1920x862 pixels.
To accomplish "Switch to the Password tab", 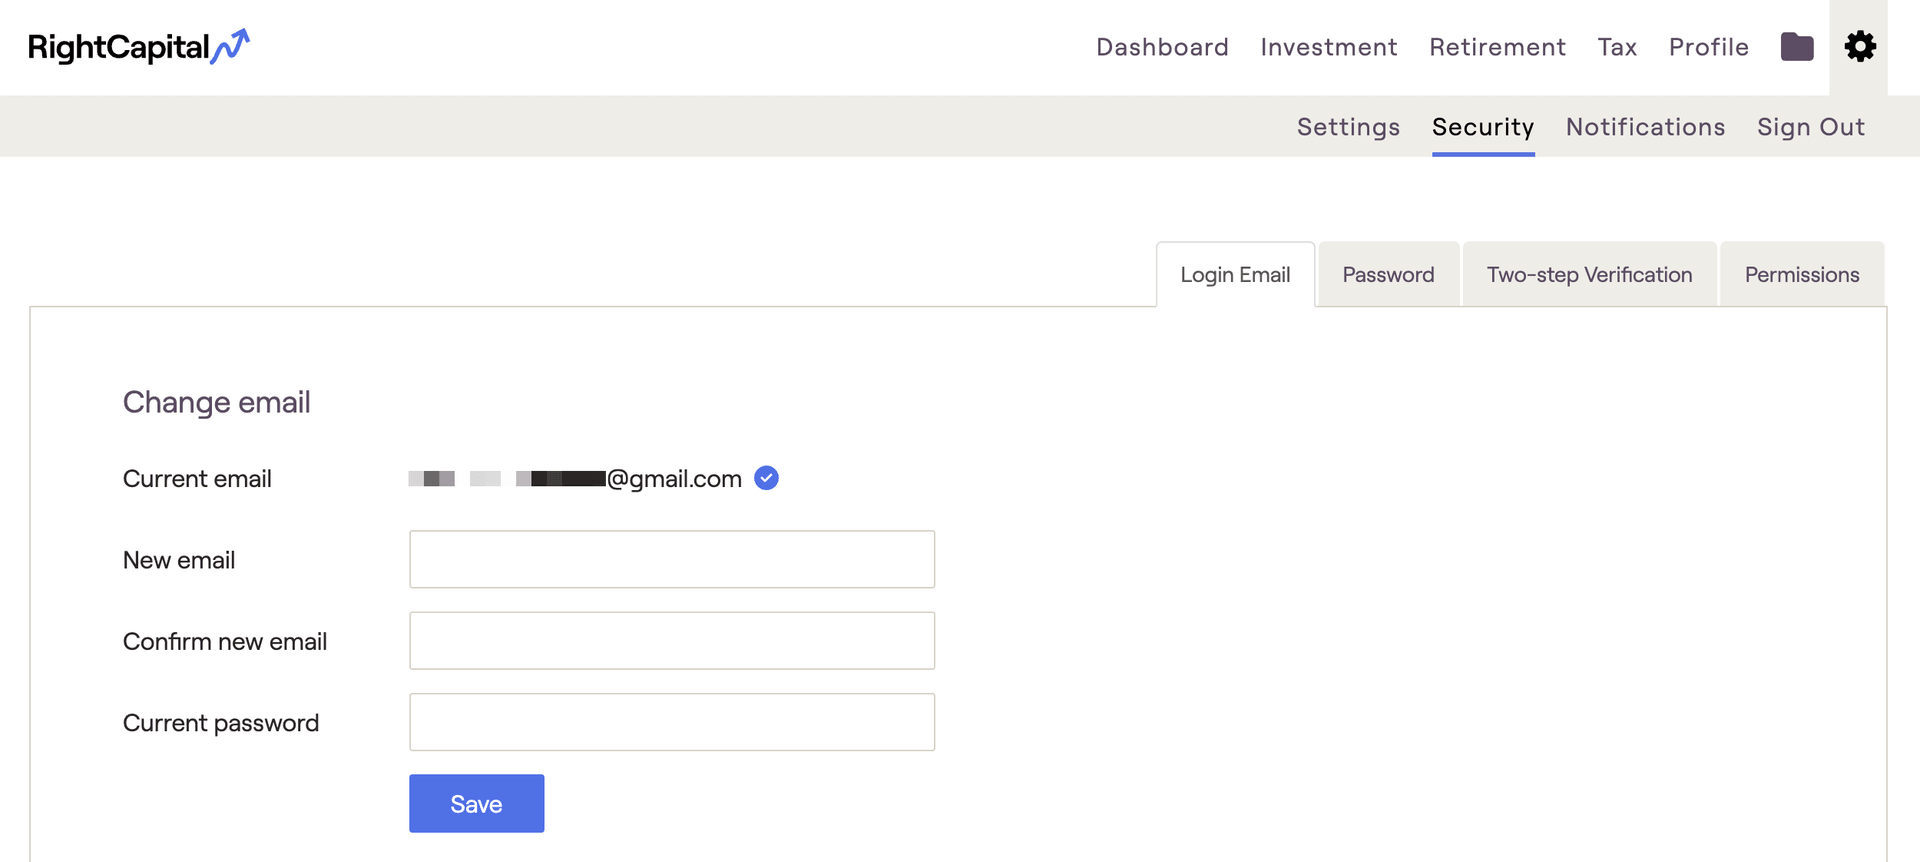I will point(1388,275).
